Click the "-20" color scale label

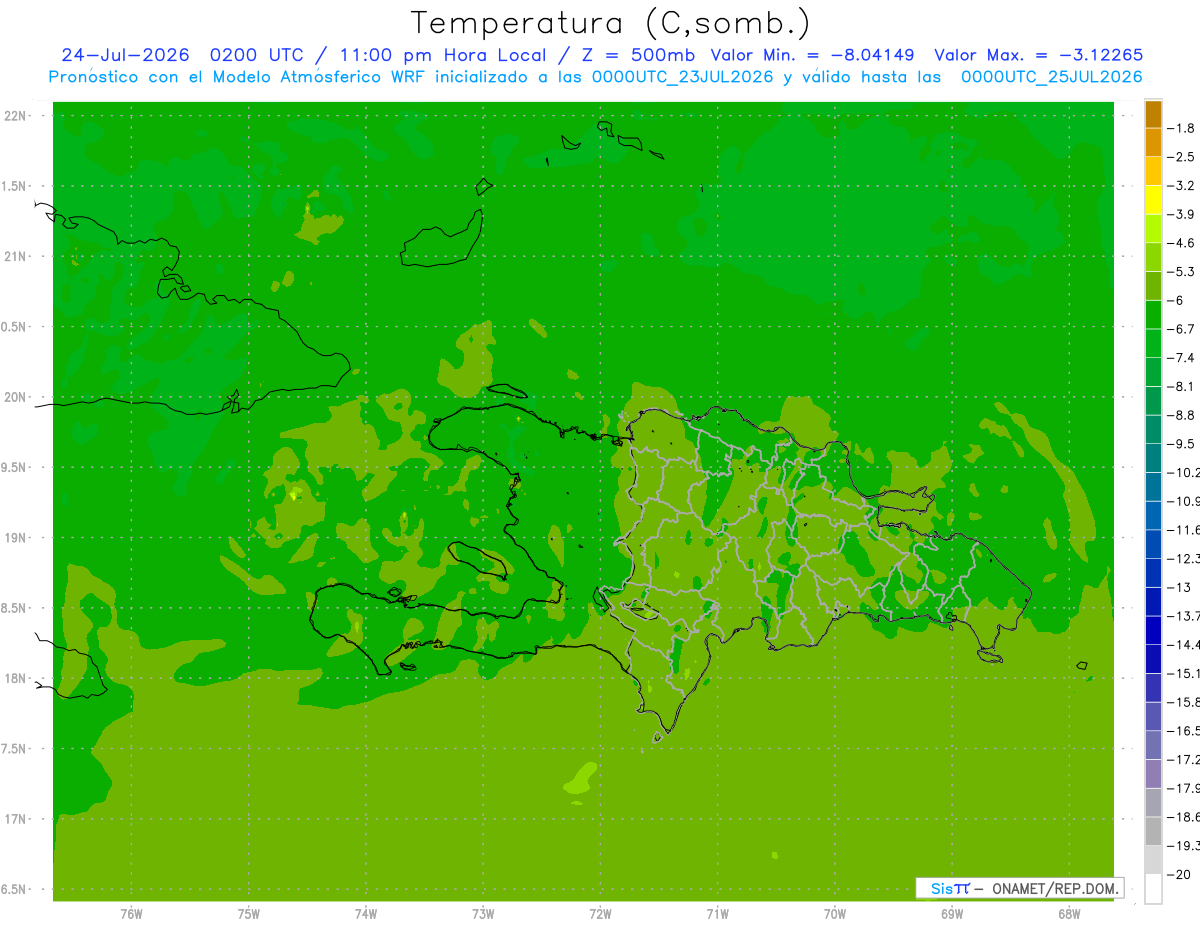(1177, 874)
